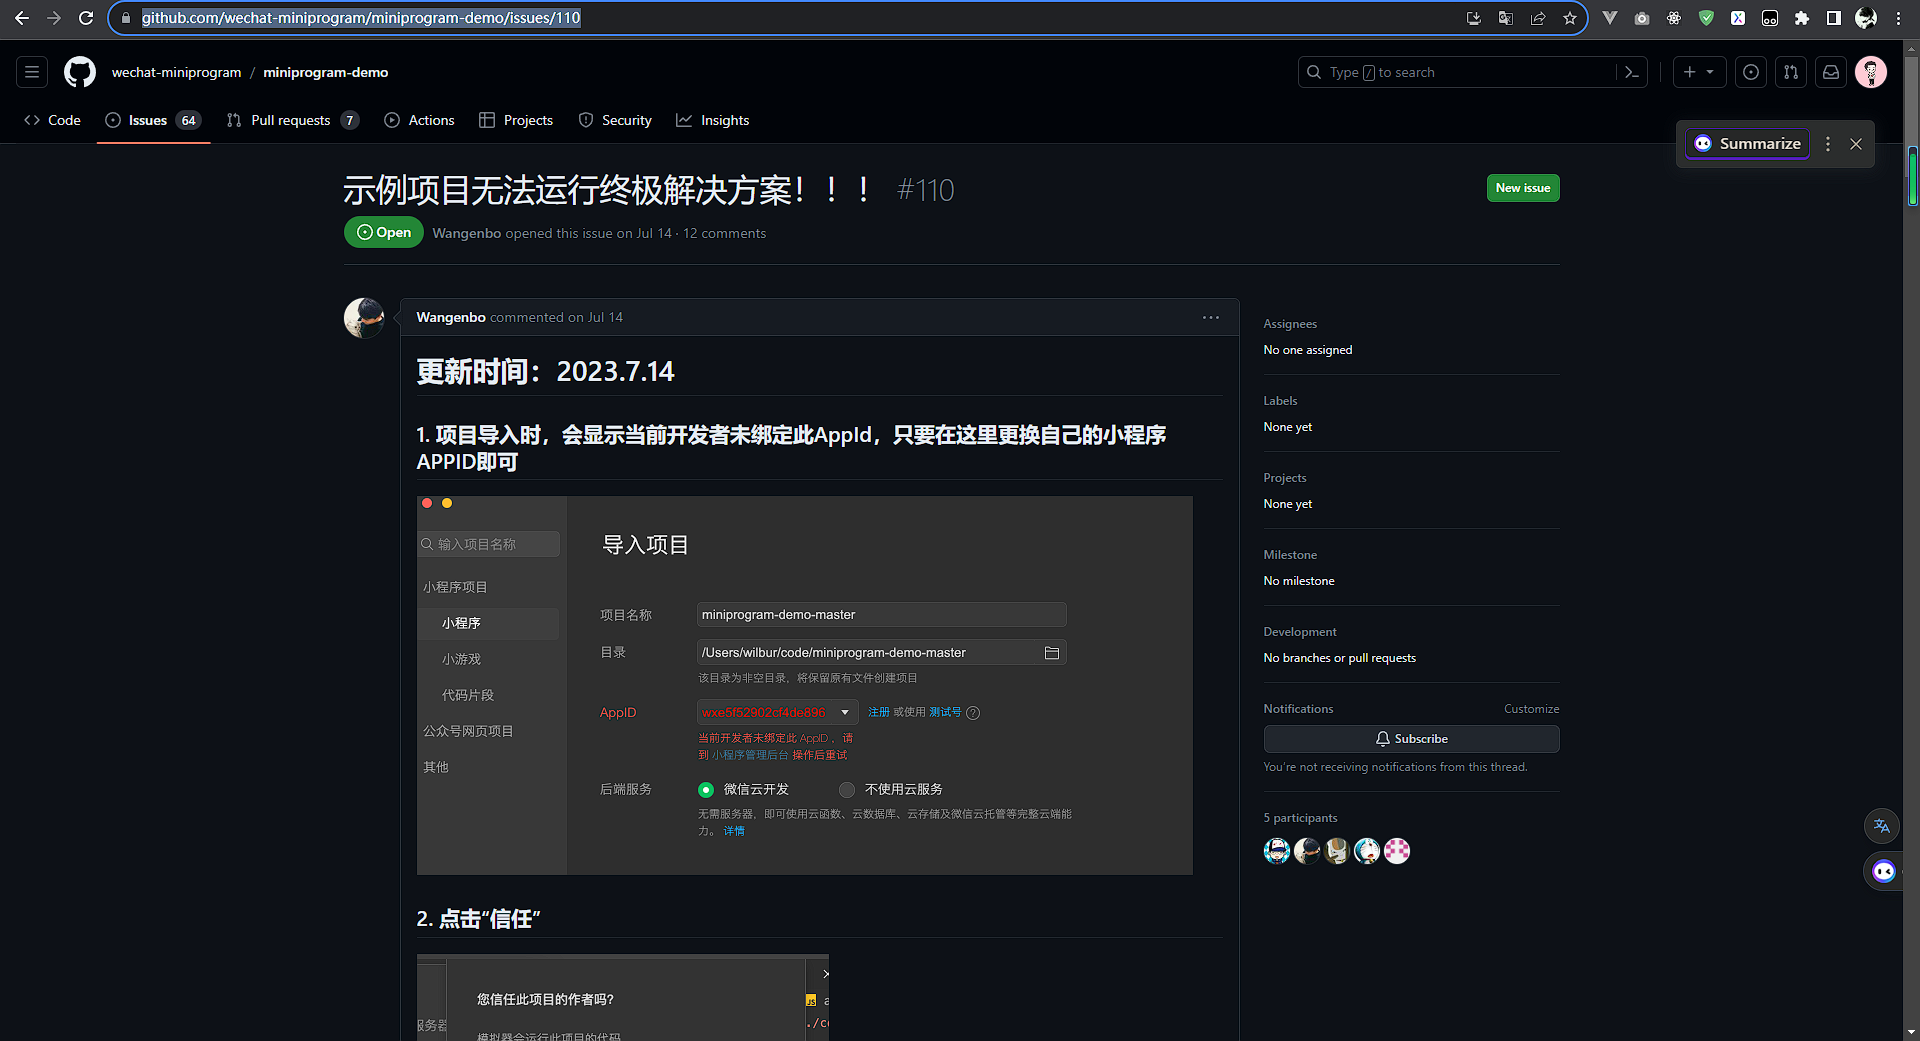This screenshot has width=1920, height=1041.
Task: Click the last pink participant avatar
Action: coord(1397,851)
